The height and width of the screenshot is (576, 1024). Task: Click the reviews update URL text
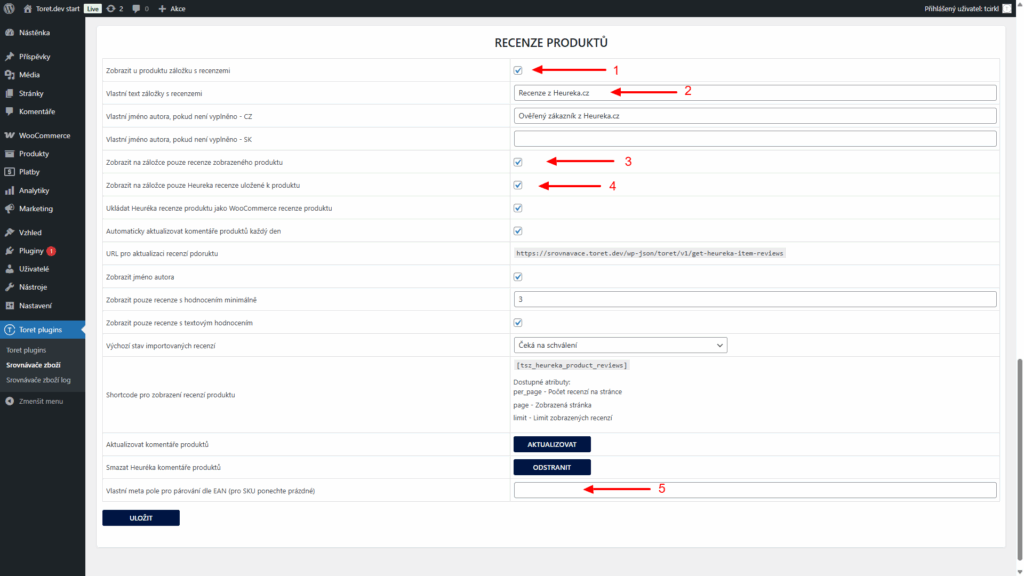[x=649, y=253]
